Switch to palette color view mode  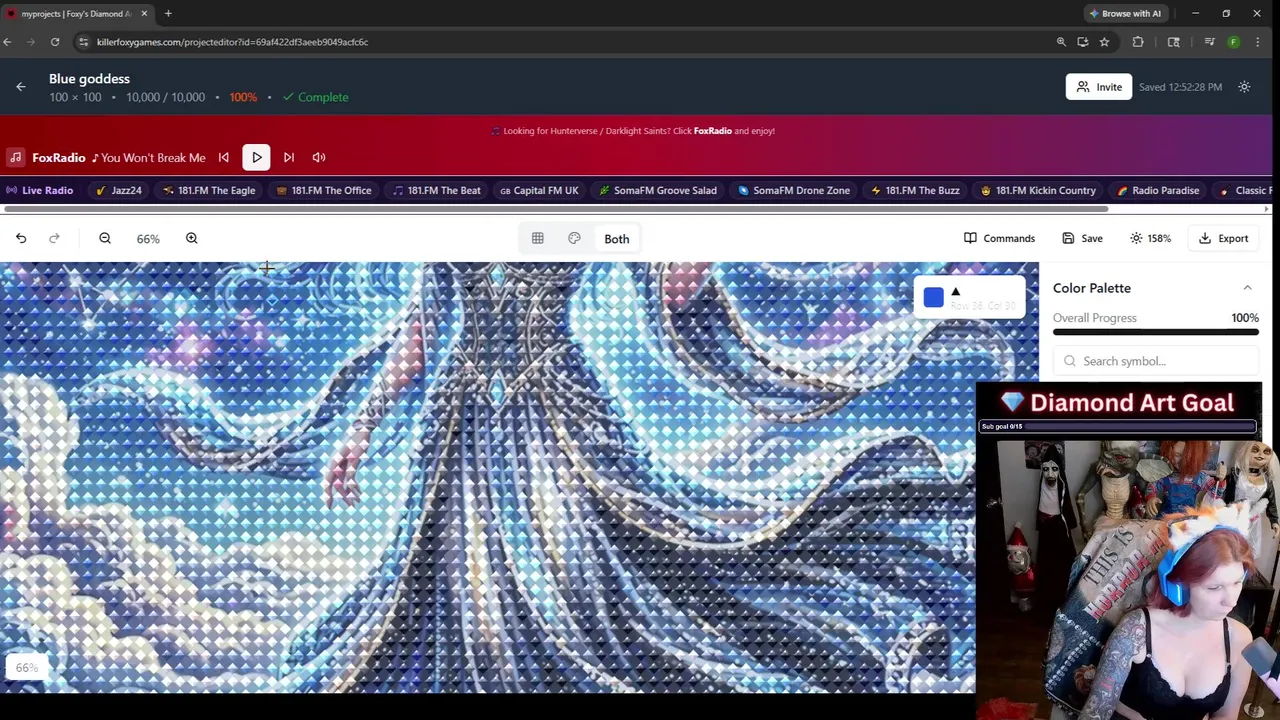(x=574, y=239)
